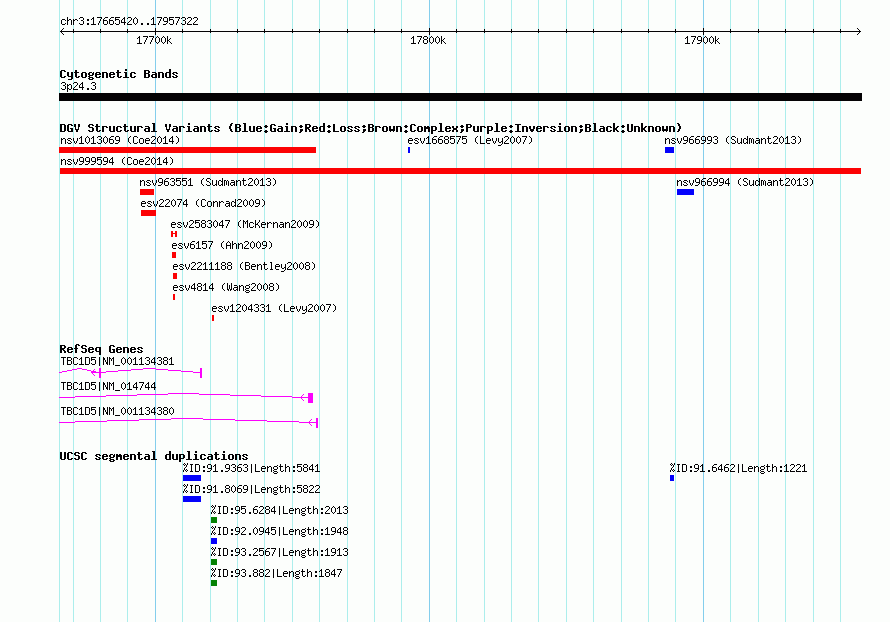Click the red nsv963551 loss bar
The width and height of the screenshot is (890, 622).
(x=147, y=192)
